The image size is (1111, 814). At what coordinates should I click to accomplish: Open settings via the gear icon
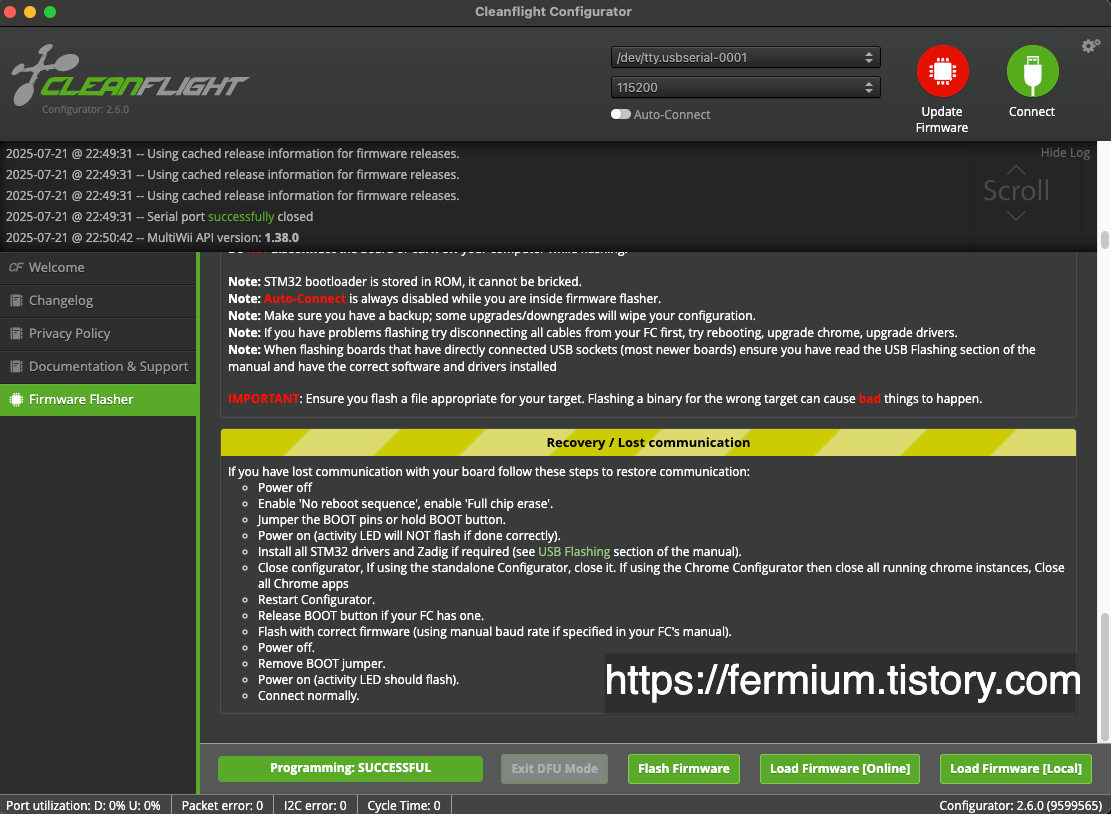click(1090, 46)
